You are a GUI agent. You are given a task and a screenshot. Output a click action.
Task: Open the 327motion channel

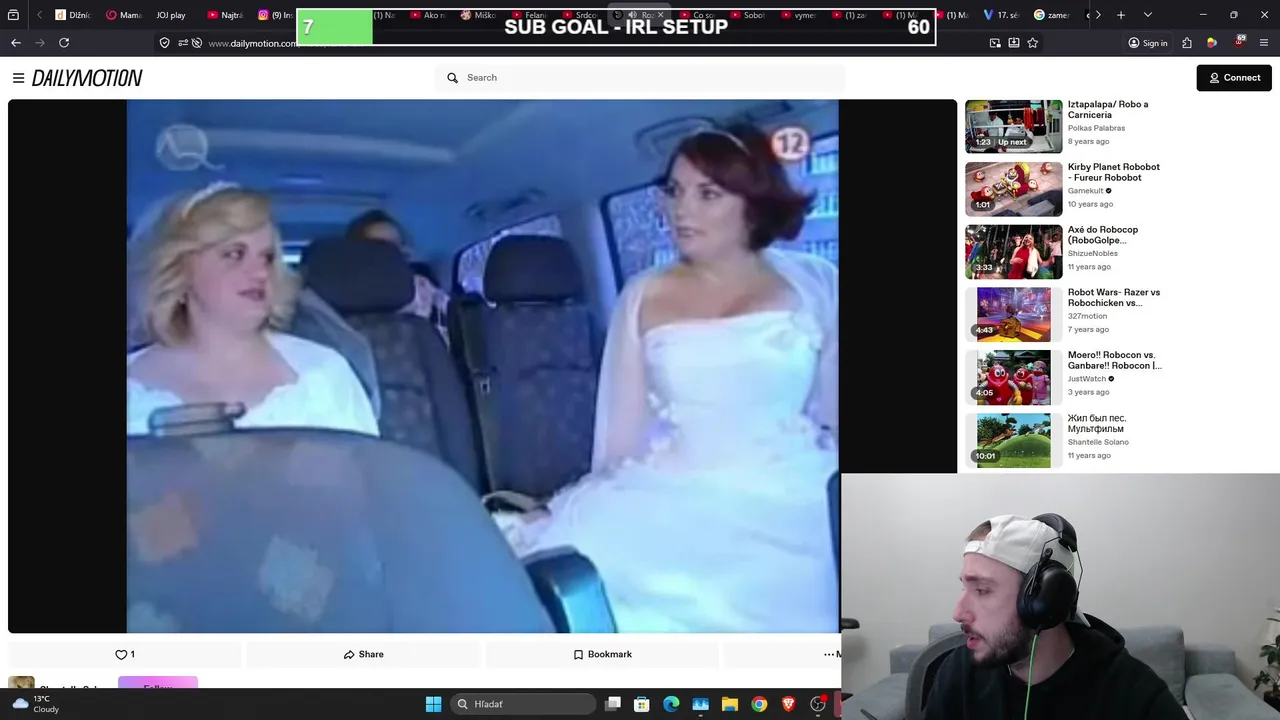1087,316
